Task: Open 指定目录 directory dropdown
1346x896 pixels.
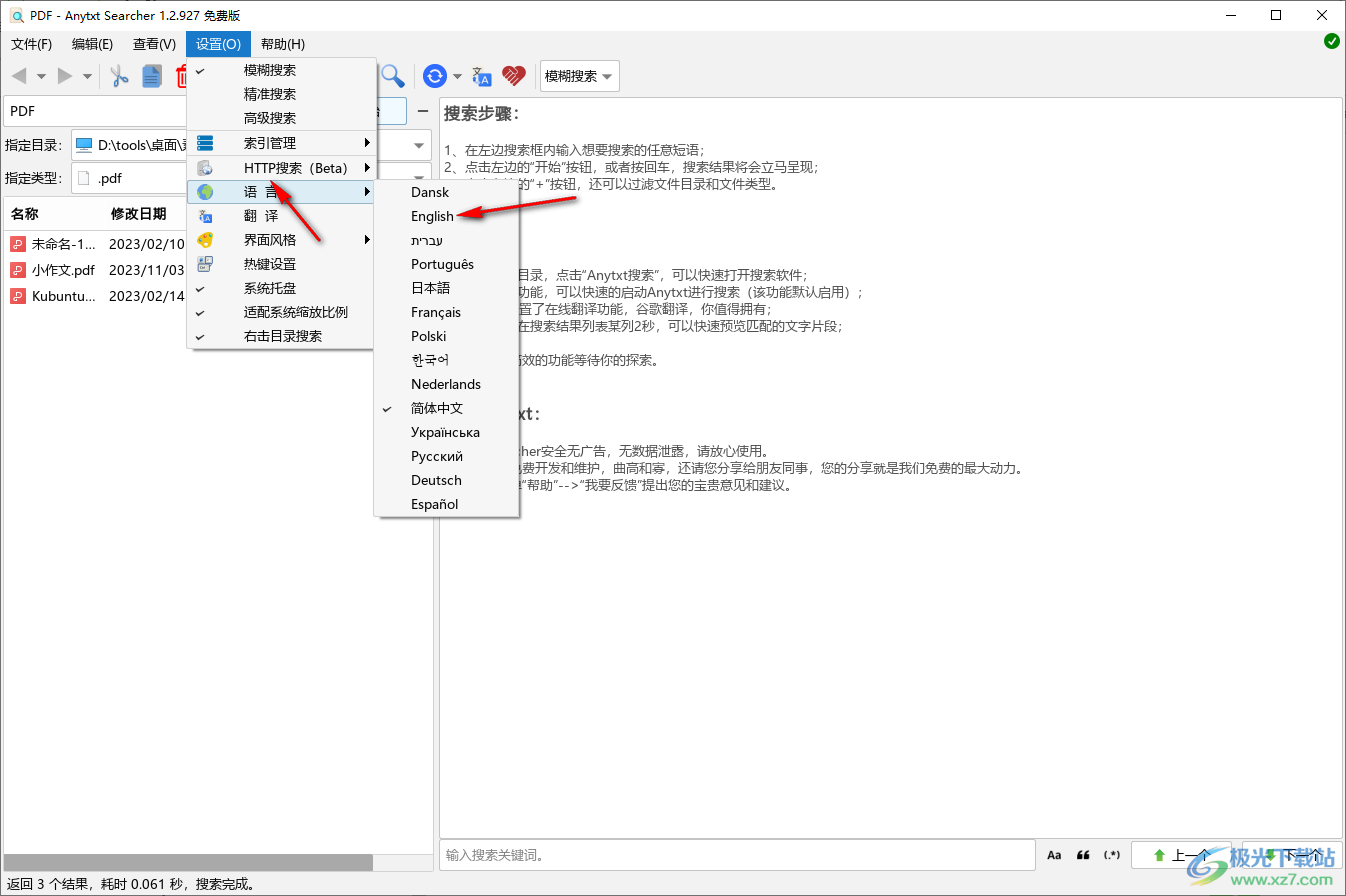Action: (x=419, y=145)
